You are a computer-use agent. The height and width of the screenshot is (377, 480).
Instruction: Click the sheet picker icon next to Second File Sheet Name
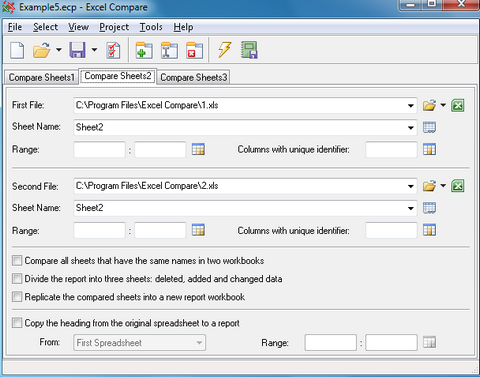click(429, 208)
